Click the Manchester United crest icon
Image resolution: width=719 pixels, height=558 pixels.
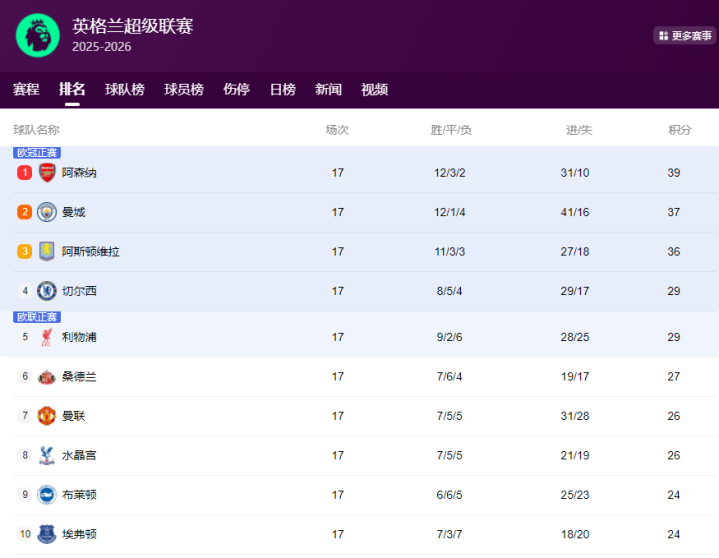pos(47,416)
